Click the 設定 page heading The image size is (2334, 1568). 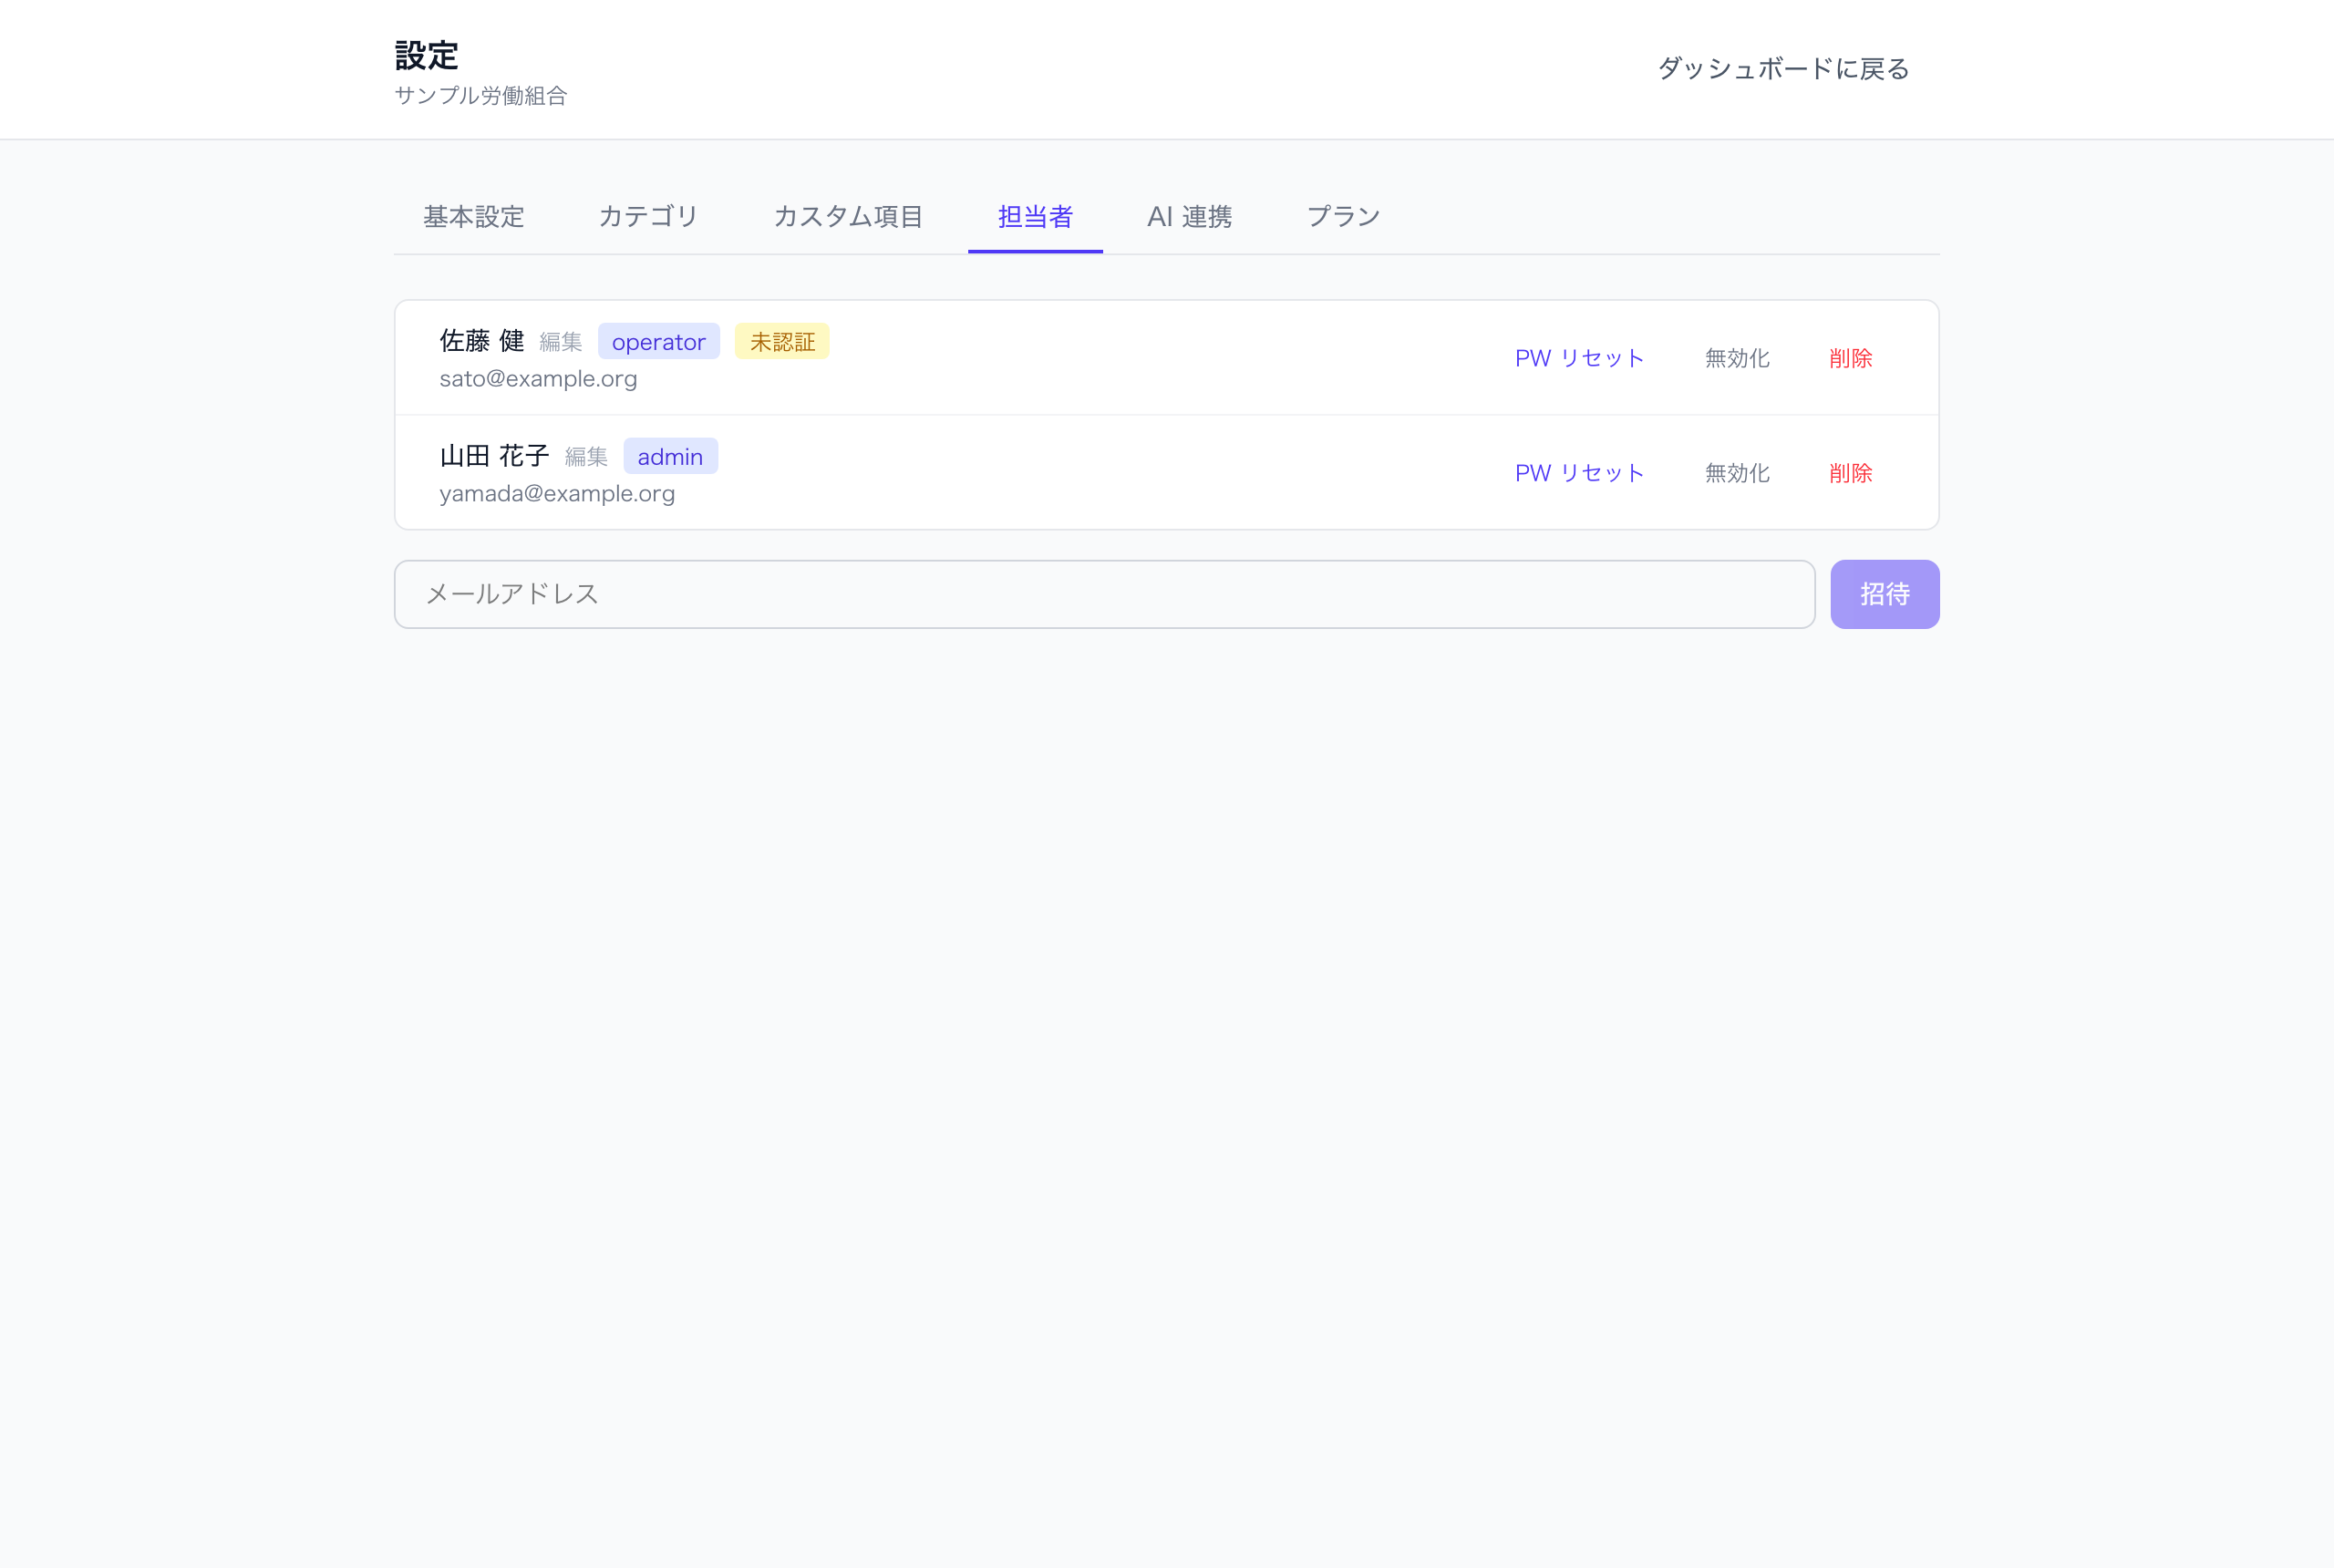(426, 55)
